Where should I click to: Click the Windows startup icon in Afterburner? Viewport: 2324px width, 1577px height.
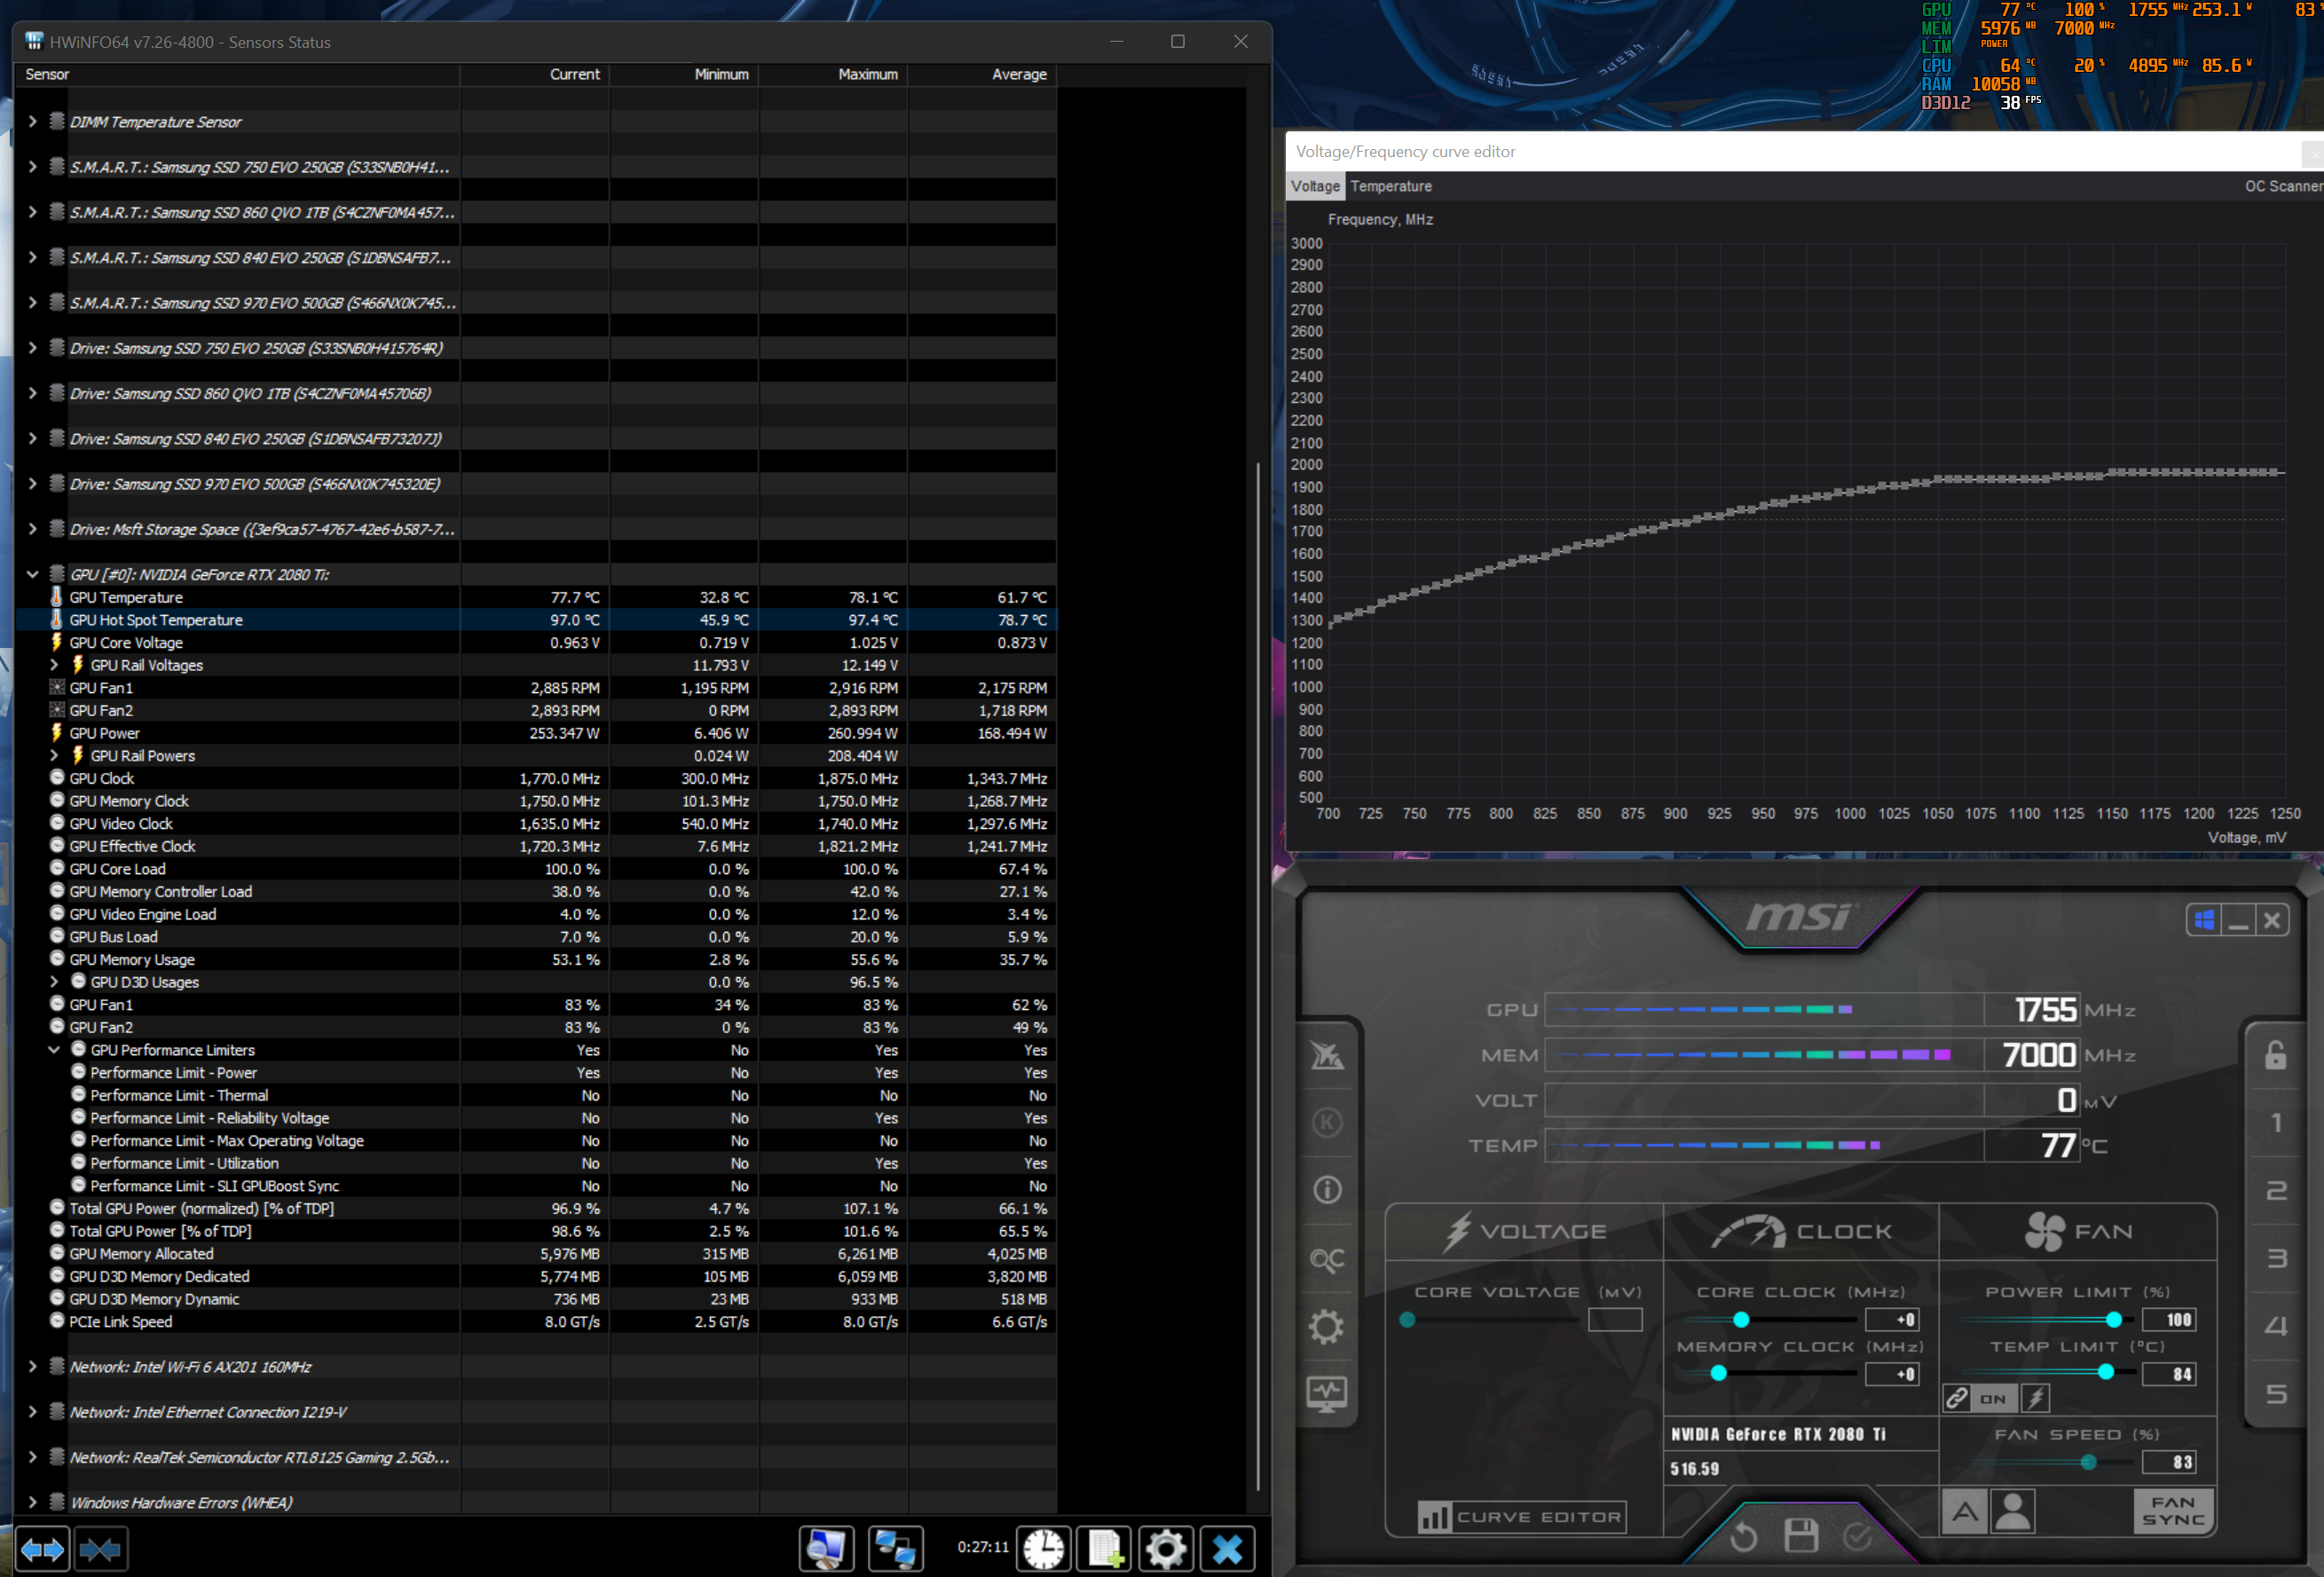(x=2204, y=920)
